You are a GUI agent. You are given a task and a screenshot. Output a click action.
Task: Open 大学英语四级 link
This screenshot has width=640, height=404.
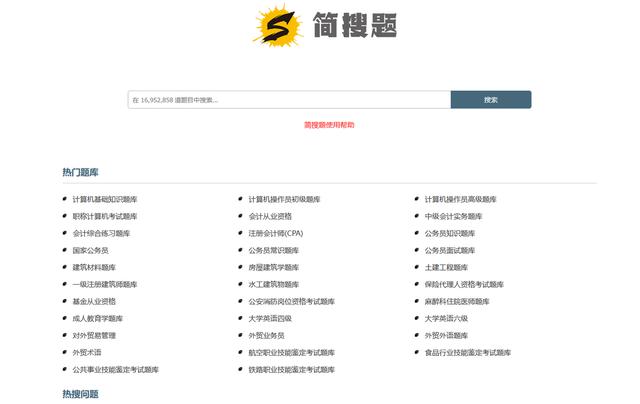pos(270,318)
